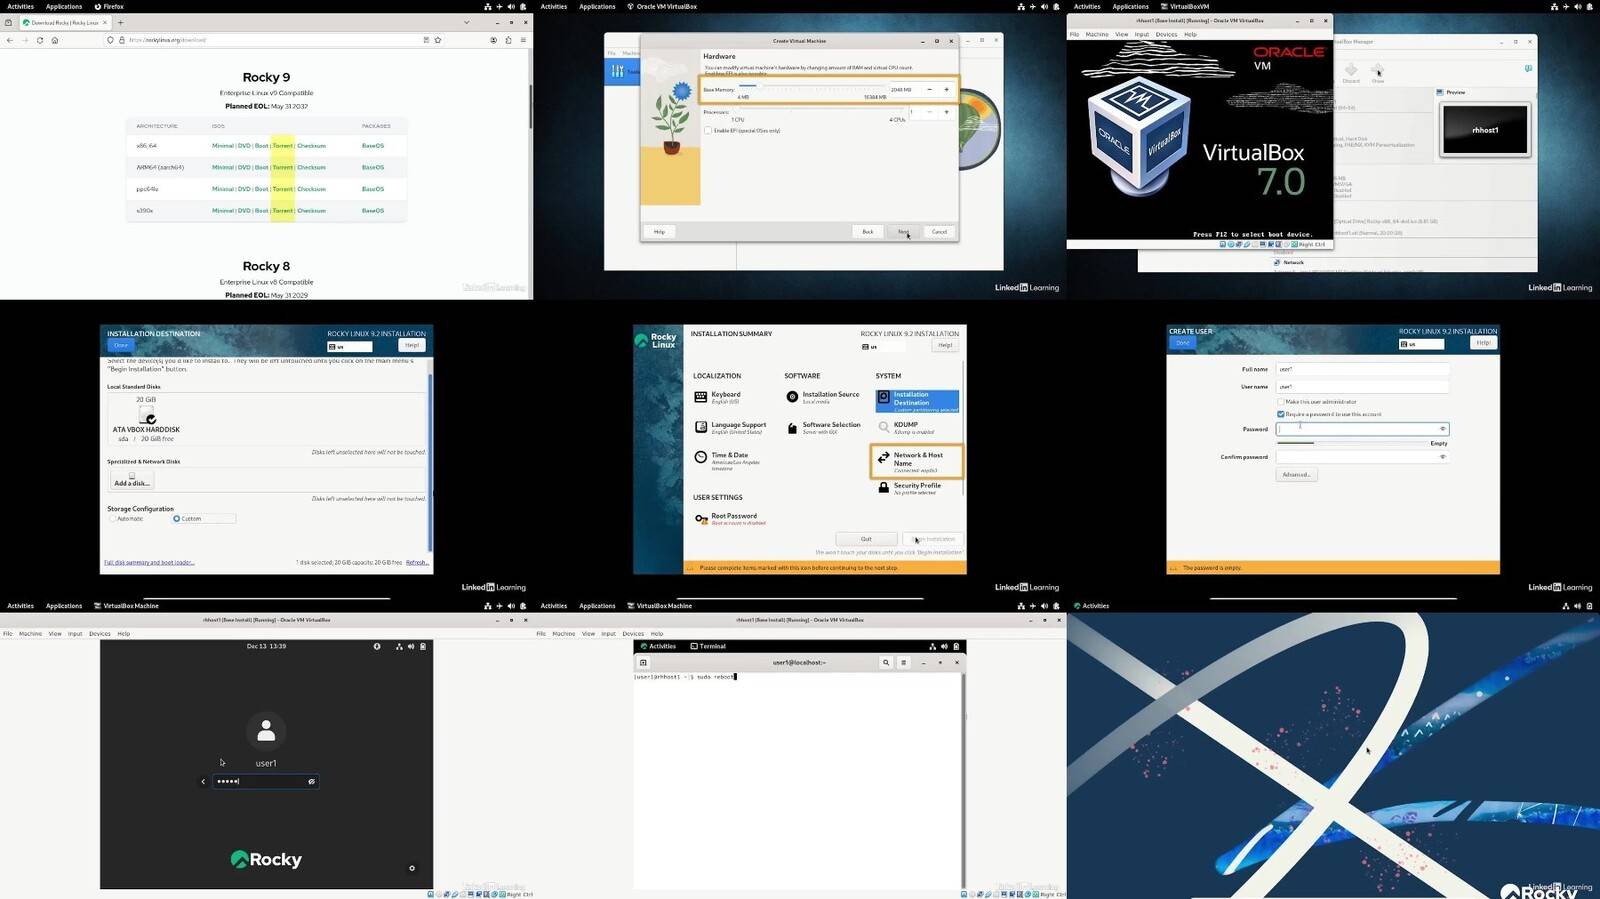Toggle Require a password to use this account
1600x899 pixels.
[1281, 414]
